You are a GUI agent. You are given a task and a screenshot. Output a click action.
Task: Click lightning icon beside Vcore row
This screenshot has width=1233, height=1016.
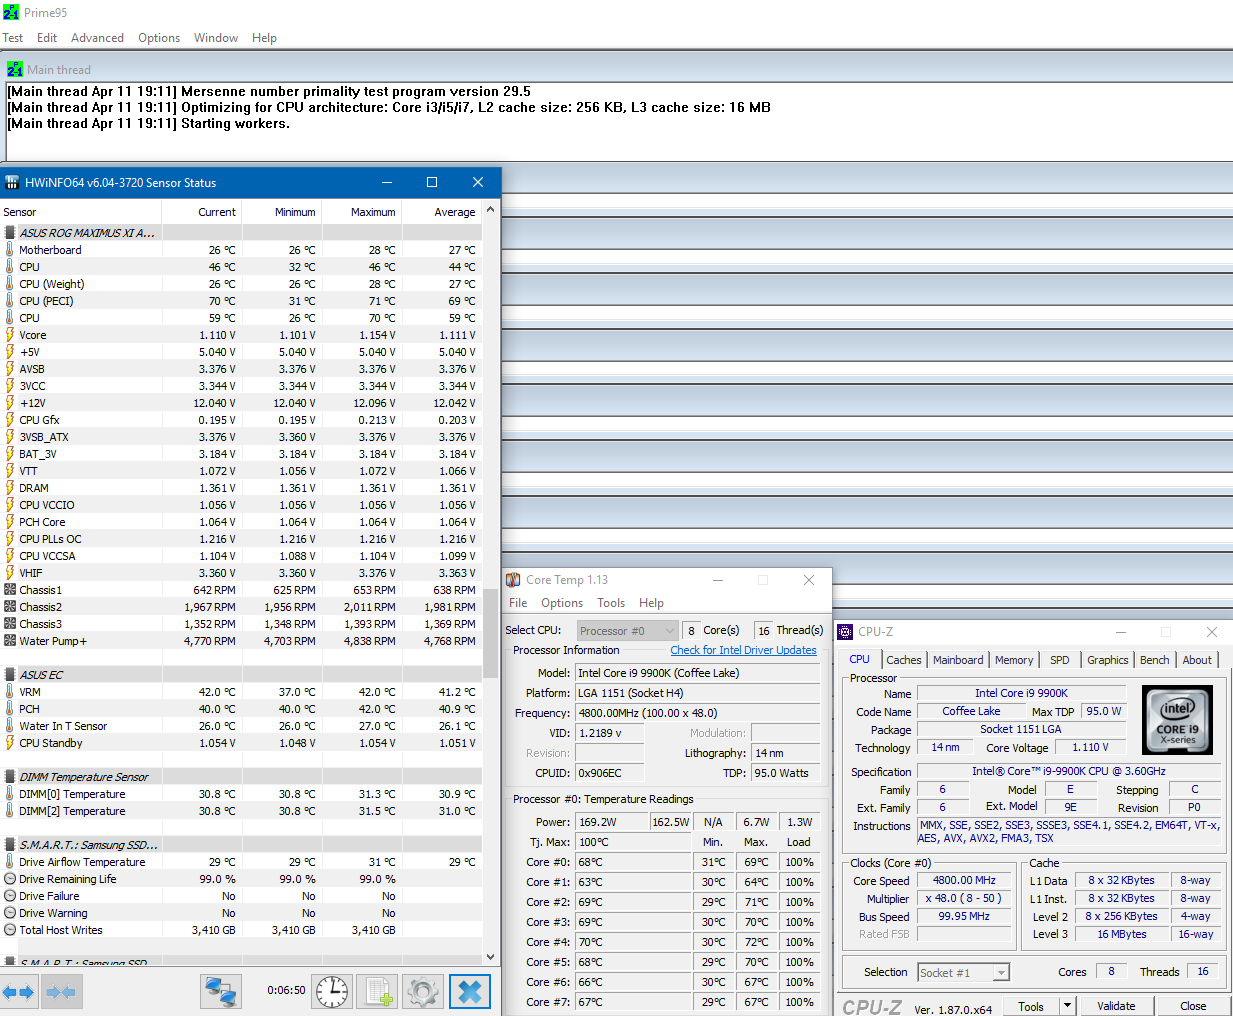tap(10, 335)
